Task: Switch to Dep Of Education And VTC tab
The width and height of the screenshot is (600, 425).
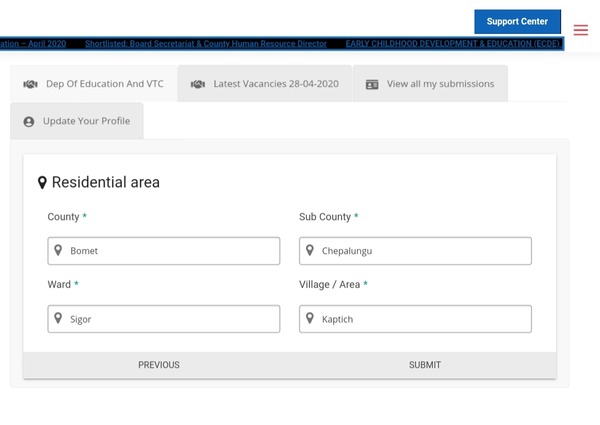Action: [x=94, y=84]
